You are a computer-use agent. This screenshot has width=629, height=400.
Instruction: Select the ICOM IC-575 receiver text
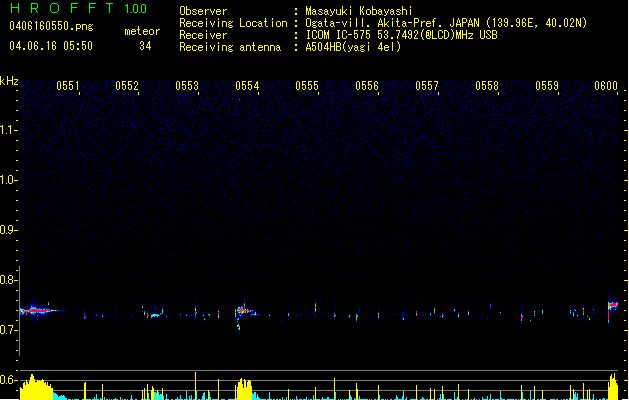401,35
